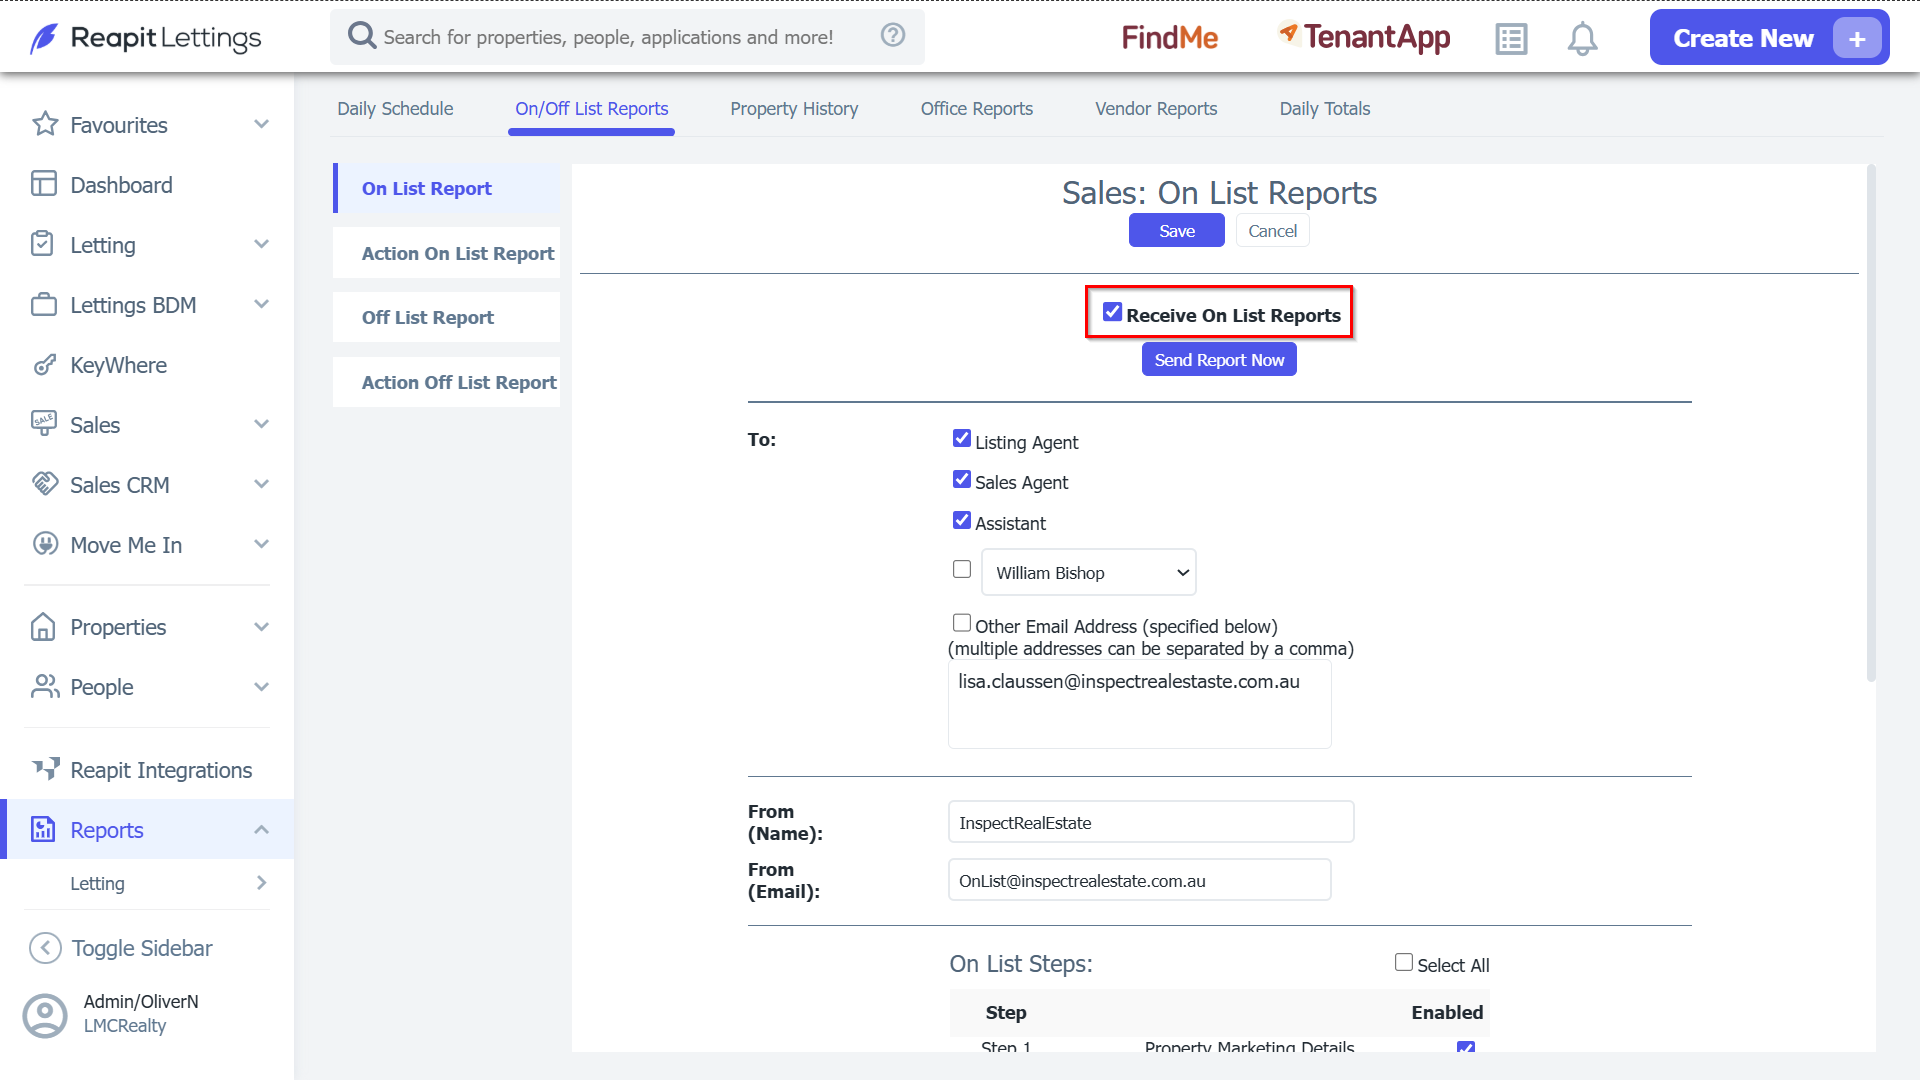Image resolution: width=1920 pixels, height=1080 pixels.
Task: Click the Properties house icon
Action: pyautogui.click(x=43, y=627)
